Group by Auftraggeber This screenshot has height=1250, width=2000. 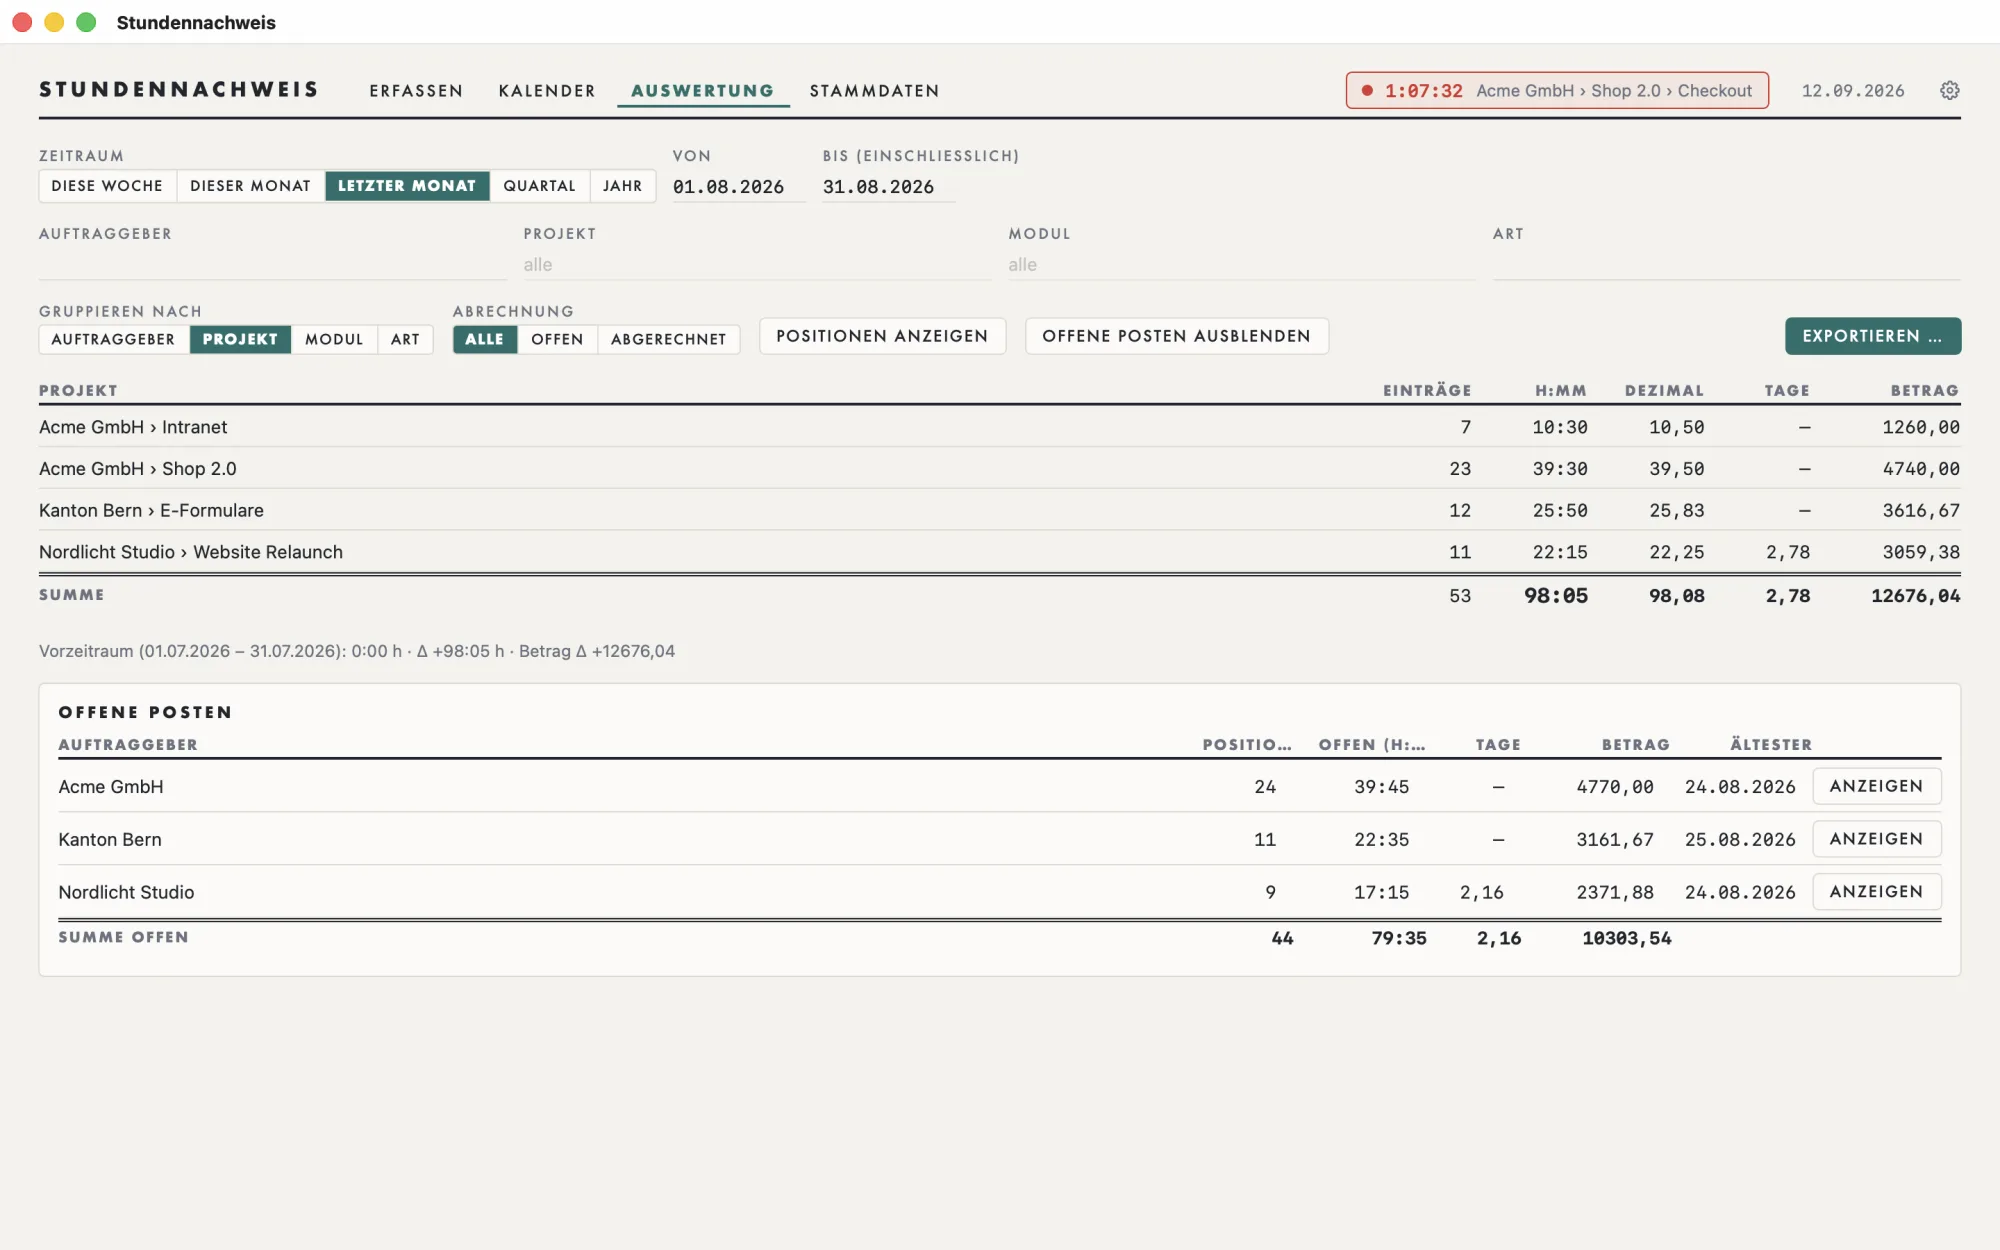coord(114,339)
